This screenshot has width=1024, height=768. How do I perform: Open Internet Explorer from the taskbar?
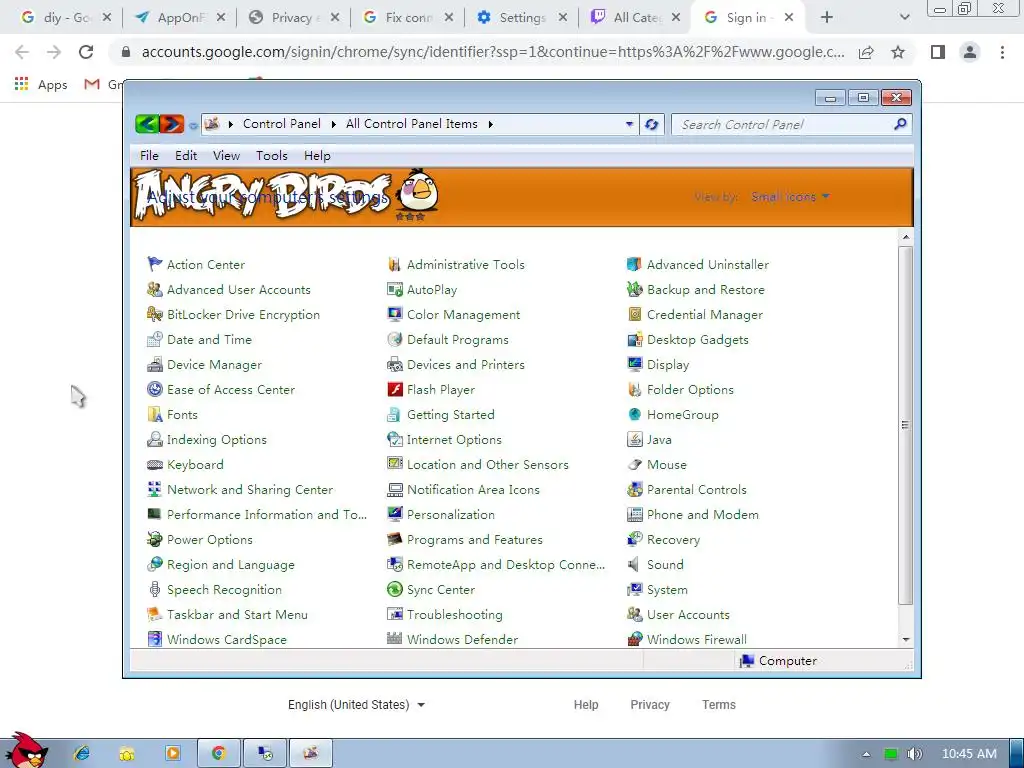[x=82, y=753]
